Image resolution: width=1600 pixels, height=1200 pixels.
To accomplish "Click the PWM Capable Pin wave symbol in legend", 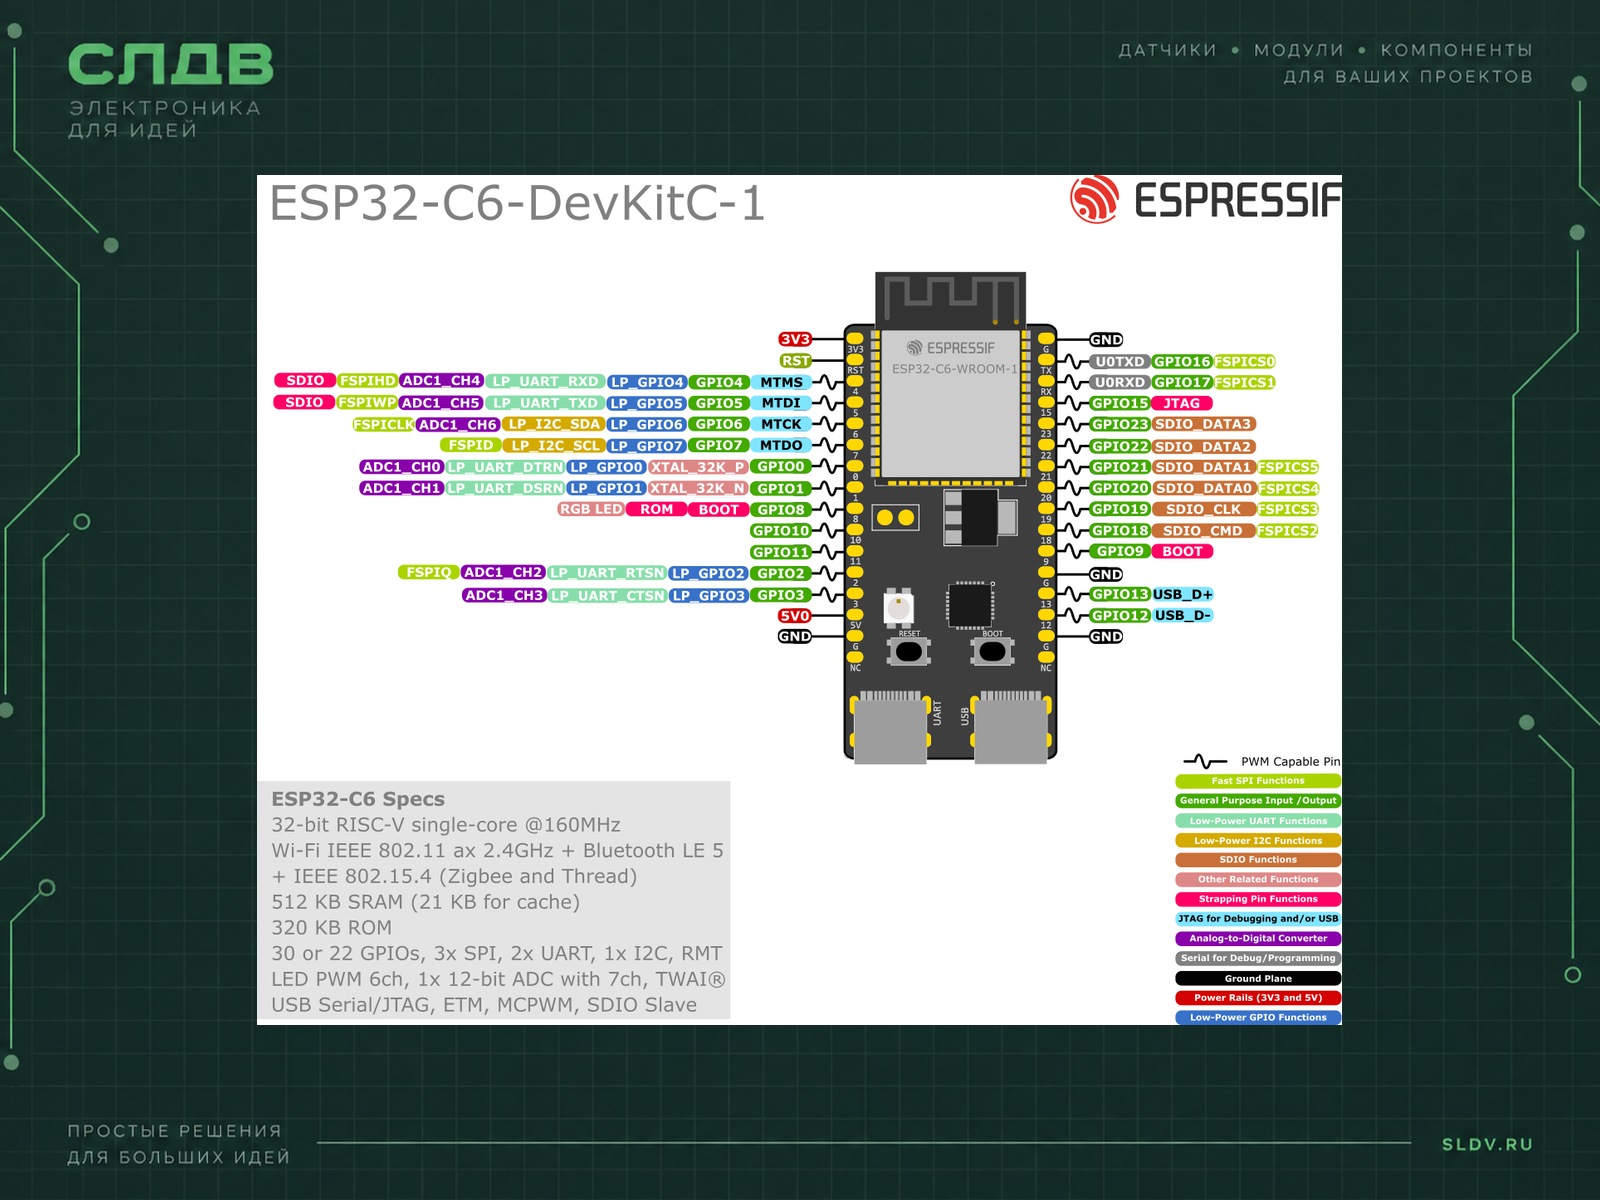I will (1205, 762).
